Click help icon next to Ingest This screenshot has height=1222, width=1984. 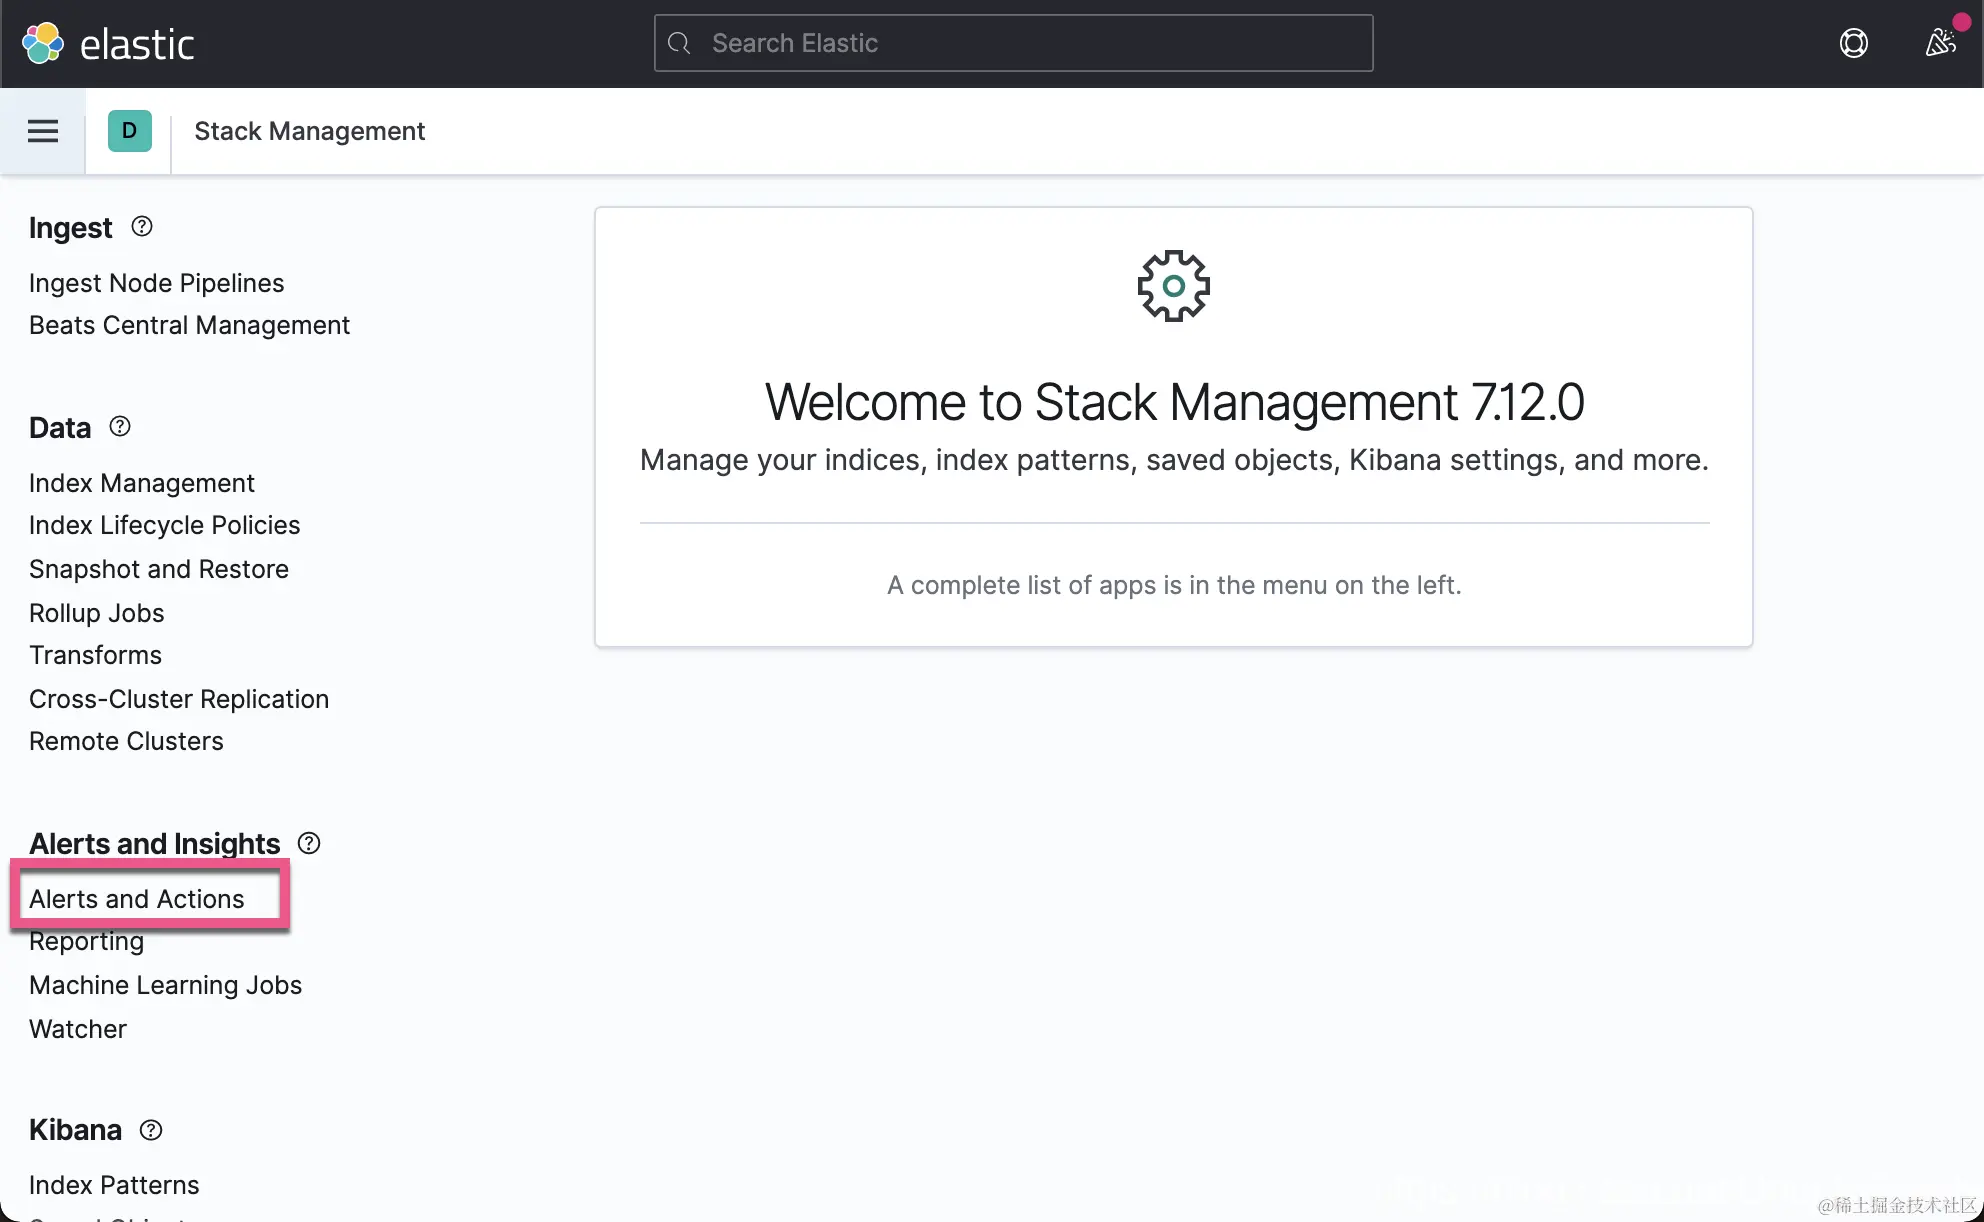142,227
